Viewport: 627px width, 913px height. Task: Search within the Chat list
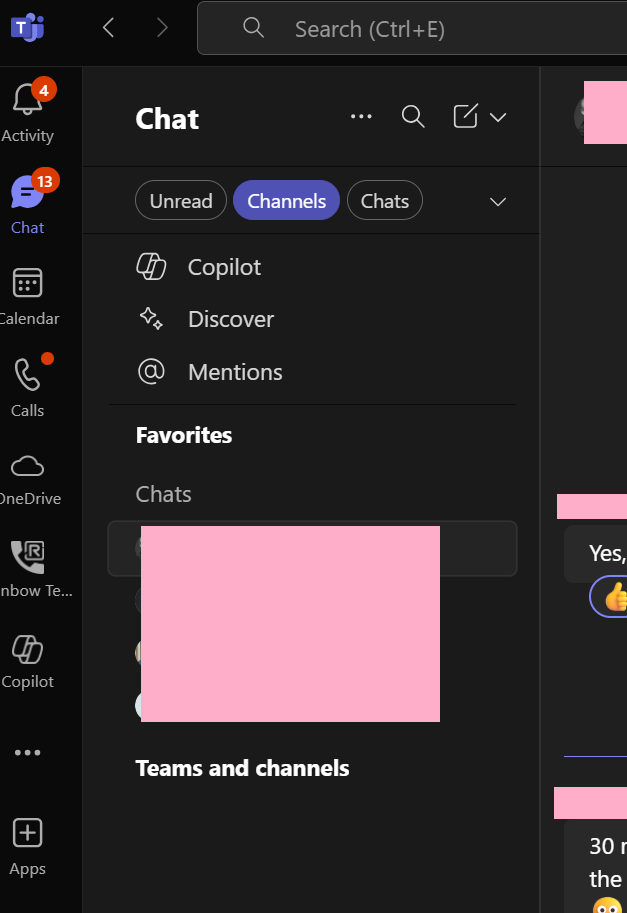click(x=413, y=116)
